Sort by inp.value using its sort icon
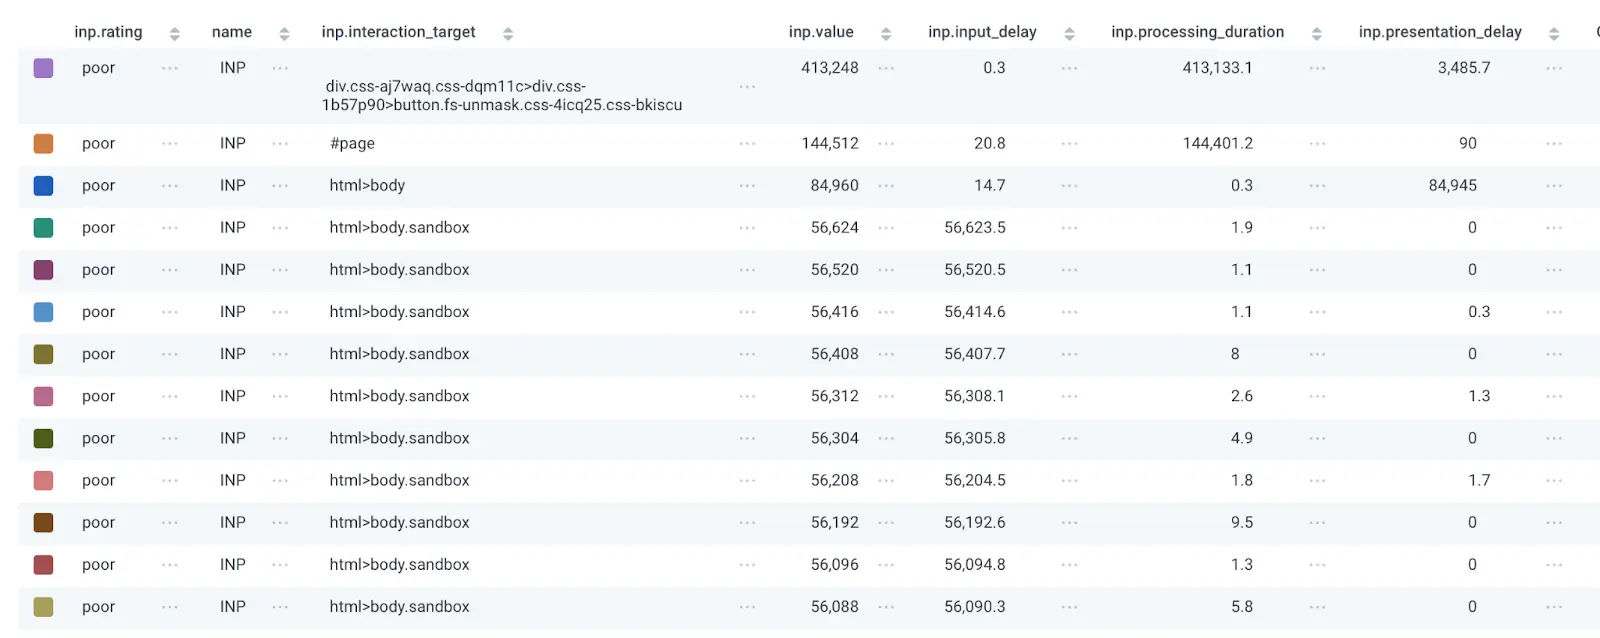The height and width of the screenshot is (638, 1600). [885, 34]
